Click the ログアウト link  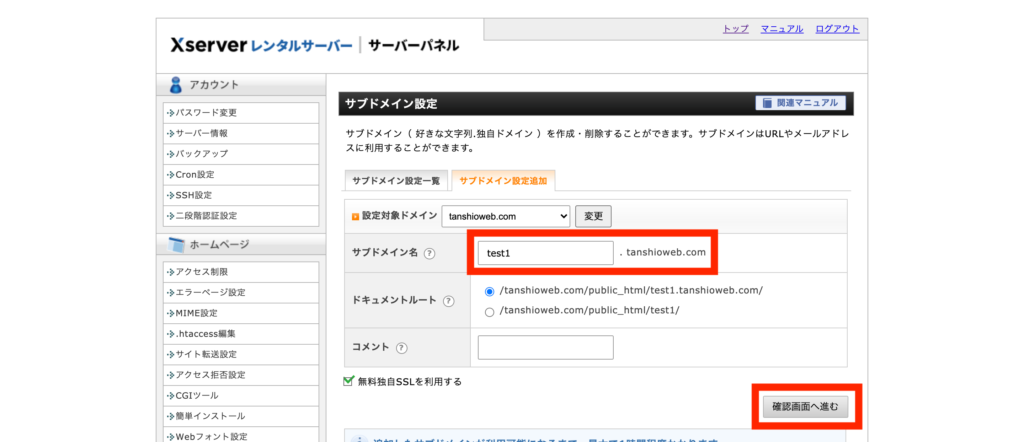point(837,29)
